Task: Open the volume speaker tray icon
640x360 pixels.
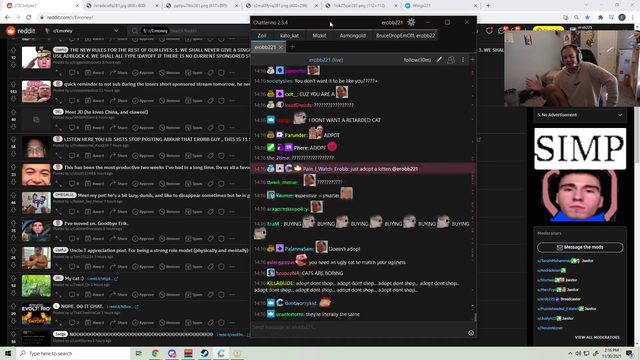Action: pos(578,353)
